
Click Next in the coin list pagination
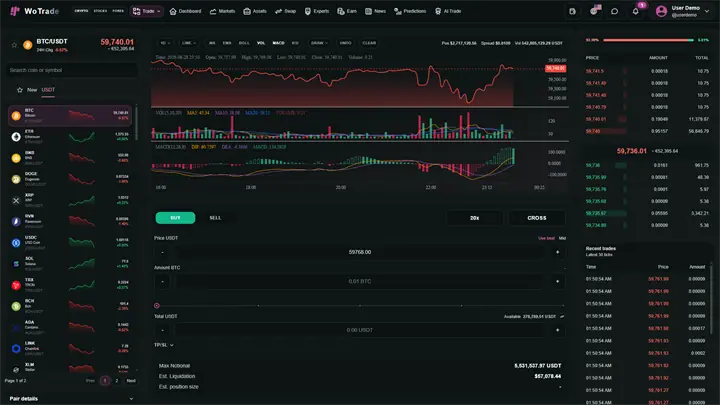[x=131, y=381]
